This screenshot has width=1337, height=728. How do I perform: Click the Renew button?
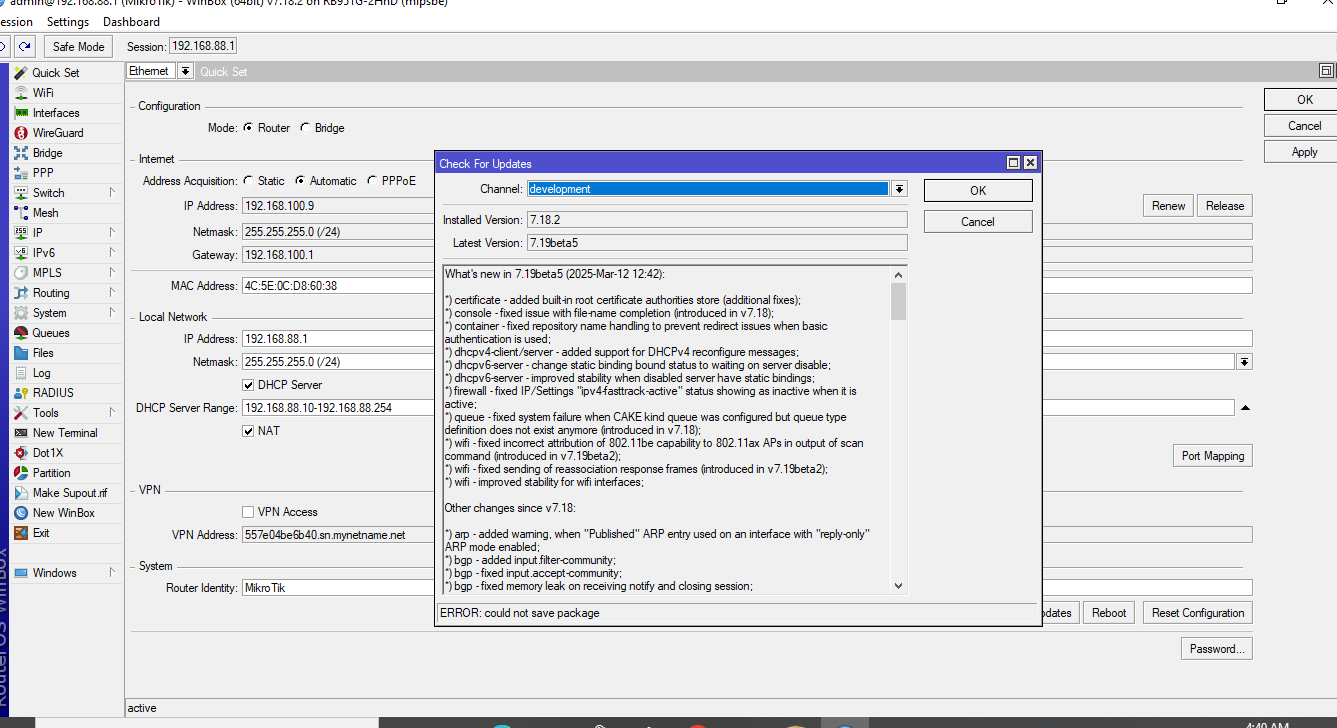(1168, 206)
